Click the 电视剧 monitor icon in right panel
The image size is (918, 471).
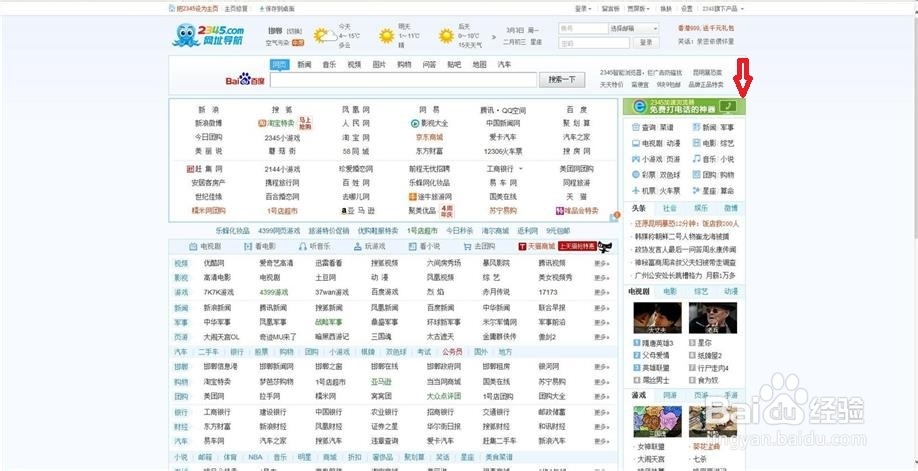coord(636,143)
